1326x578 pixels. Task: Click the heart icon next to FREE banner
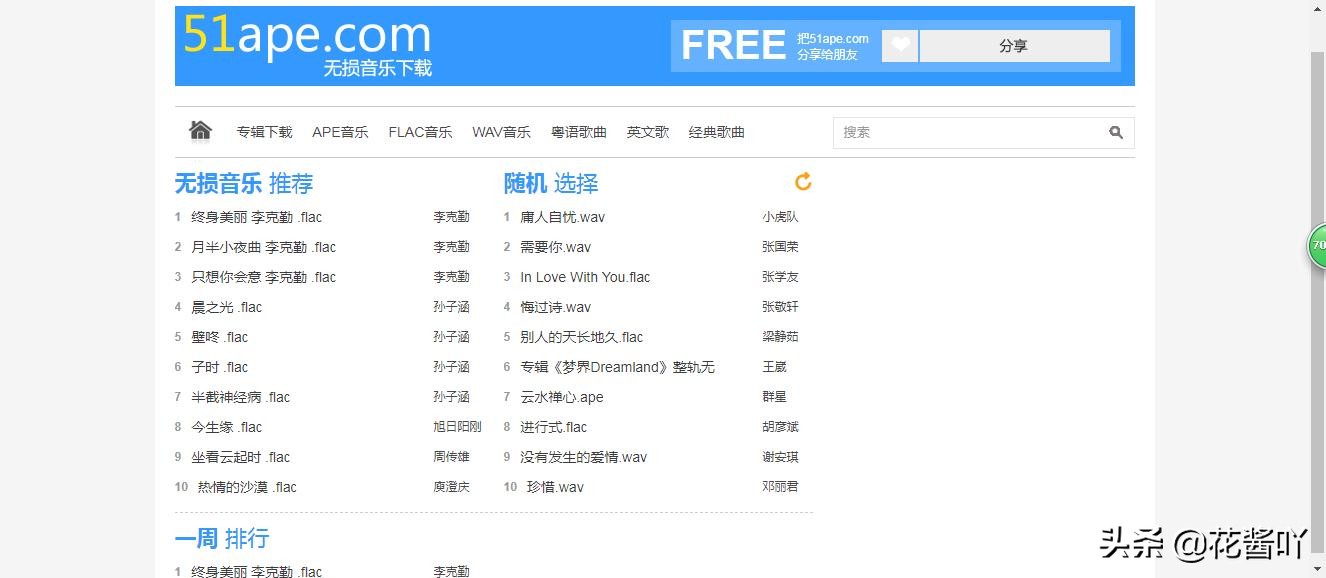tap(898, 45)
